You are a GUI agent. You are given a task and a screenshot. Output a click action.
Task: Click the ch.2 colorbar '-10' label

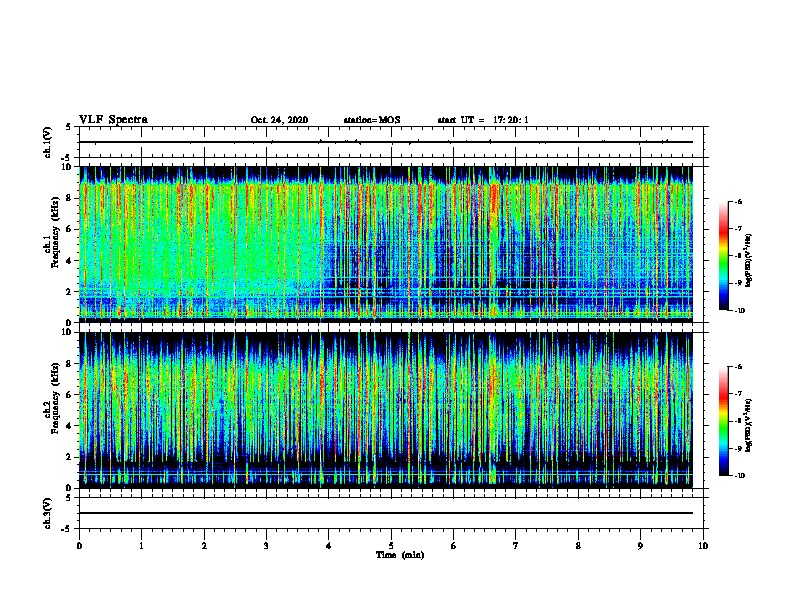[x=739, y=476]
